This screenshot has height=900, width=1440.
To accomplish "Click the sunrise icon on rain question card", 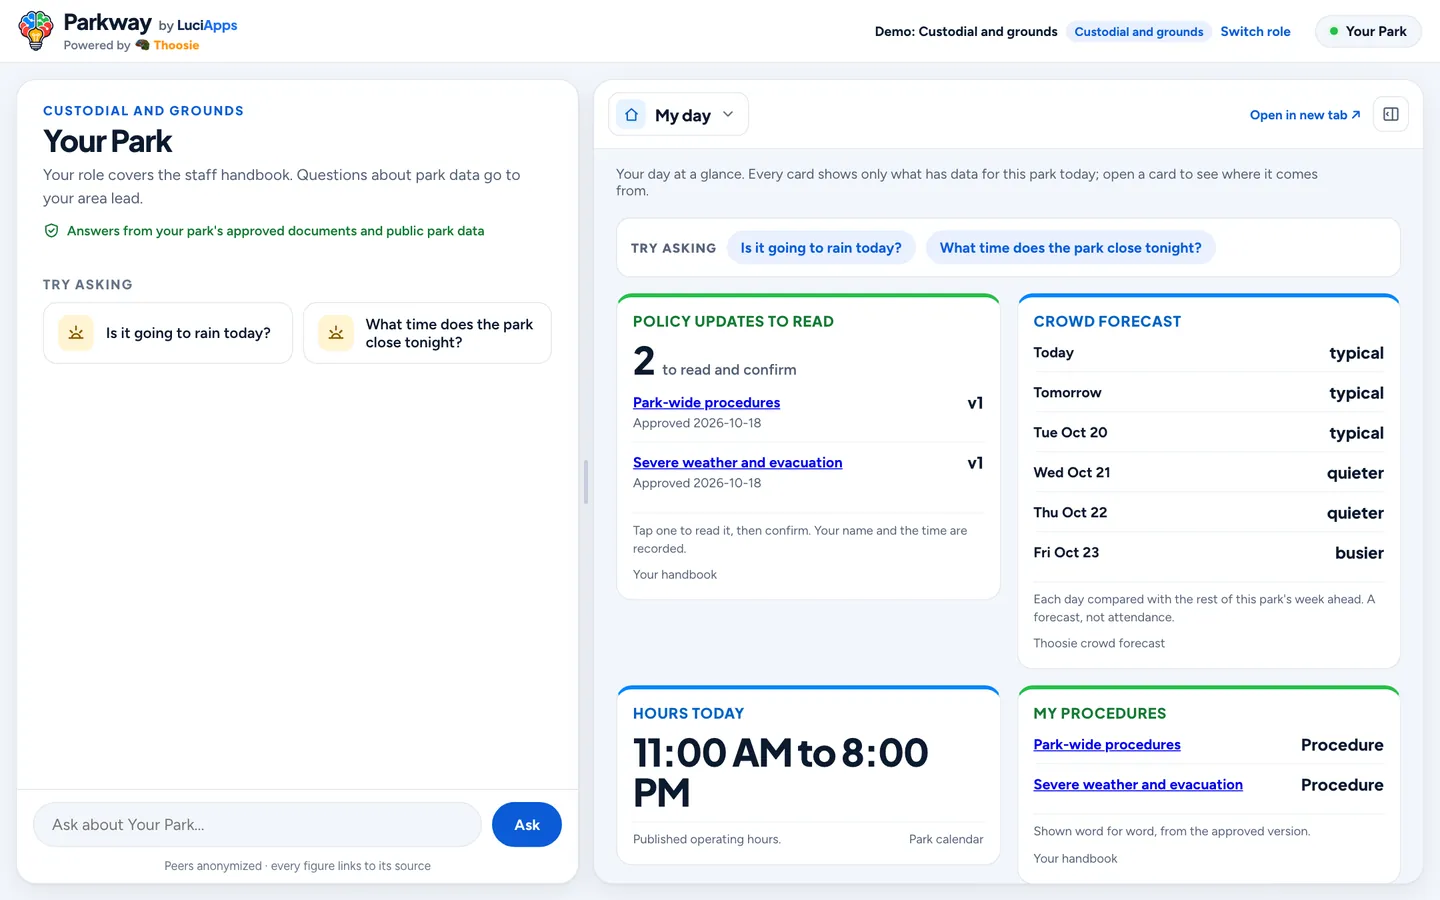I will 76,333.
